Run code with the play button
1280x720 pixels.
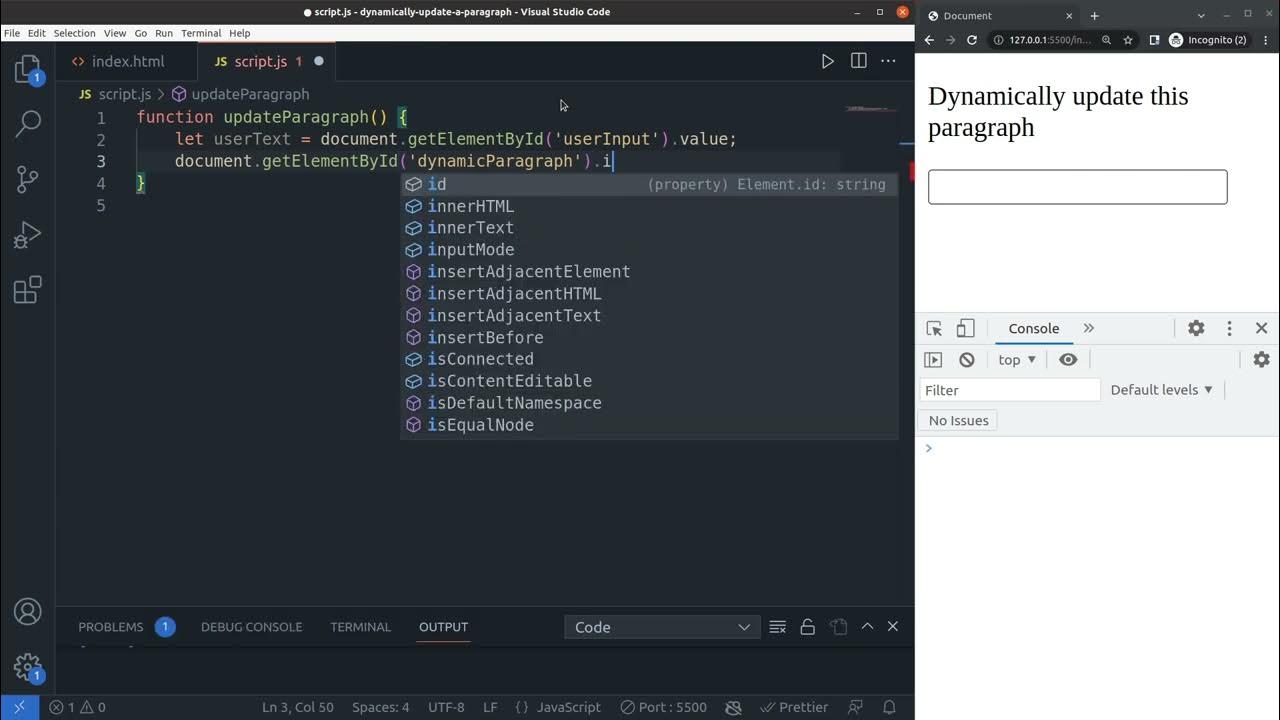coord(827,61)
